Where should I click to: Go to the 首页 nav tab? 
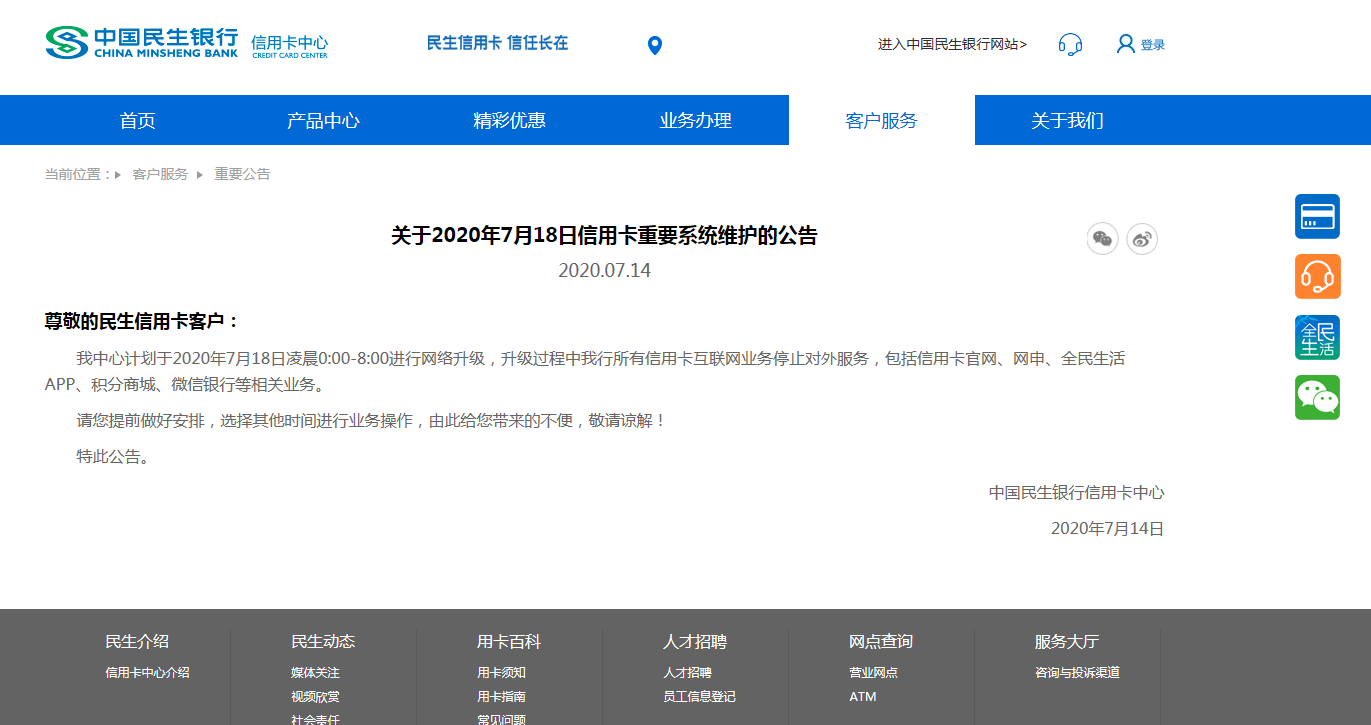click(137, 120)
